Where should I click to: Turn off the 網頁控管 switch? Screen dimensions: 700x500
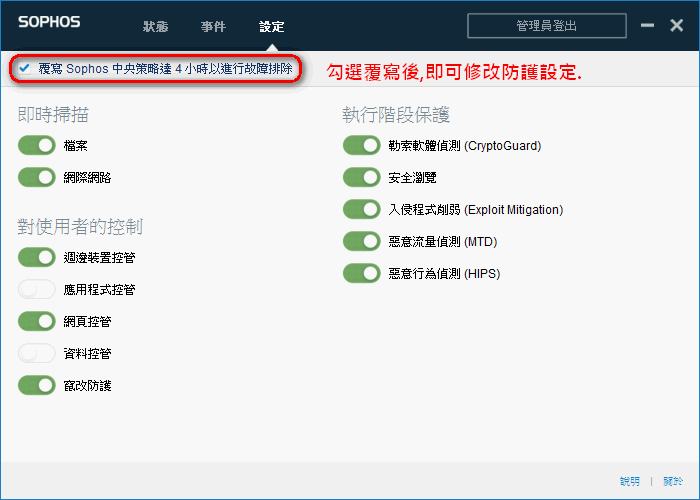click(x=37, y=321)
